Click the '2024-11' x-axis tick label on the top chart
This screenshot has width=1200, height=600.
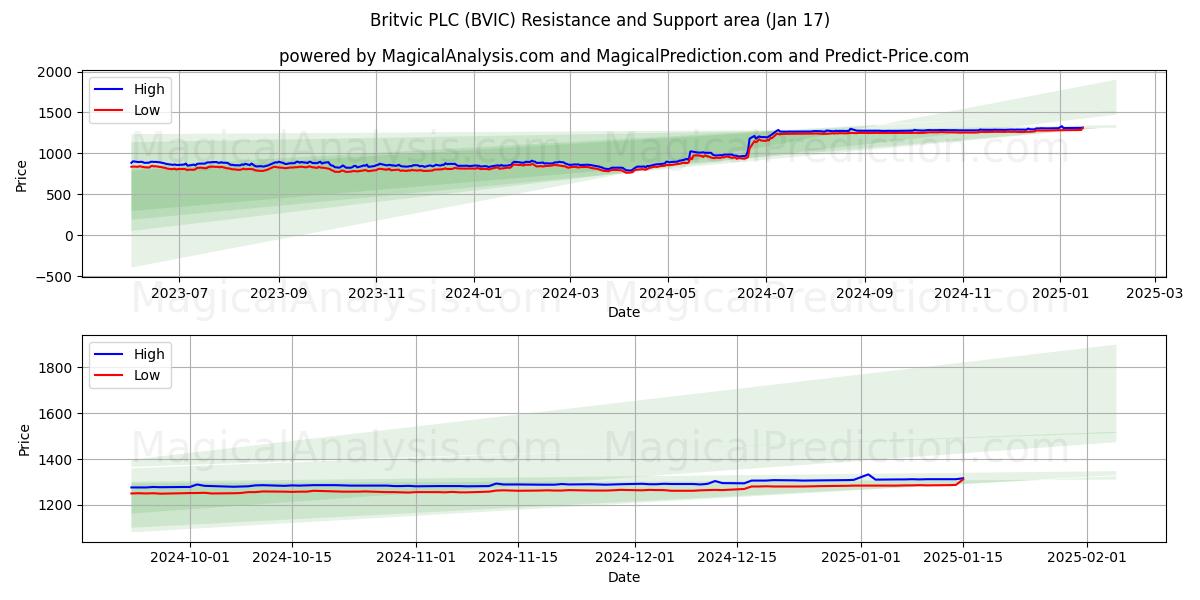pyautogui.click(x=963, y=294)
